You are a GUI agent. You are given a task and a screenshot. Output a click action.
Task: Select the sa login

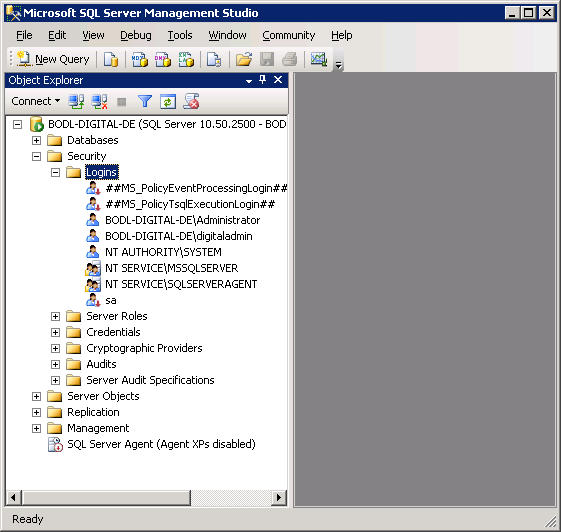click(111, 301)
